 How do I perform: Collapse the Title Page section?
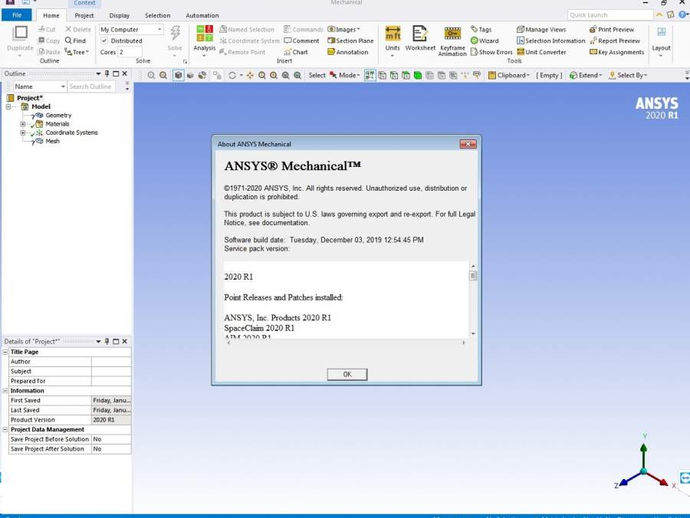[5, 352]
